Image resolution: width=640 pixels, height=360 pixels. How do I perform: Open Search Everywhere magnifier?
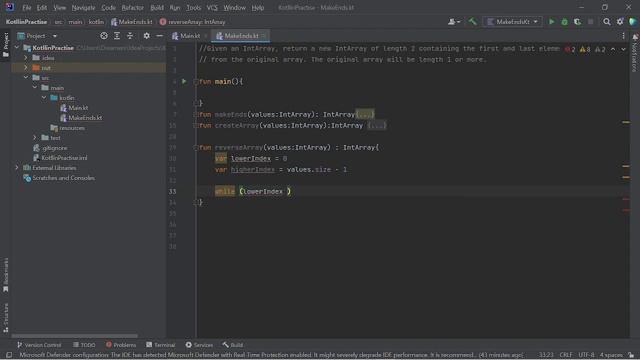(x=607, y=22)
